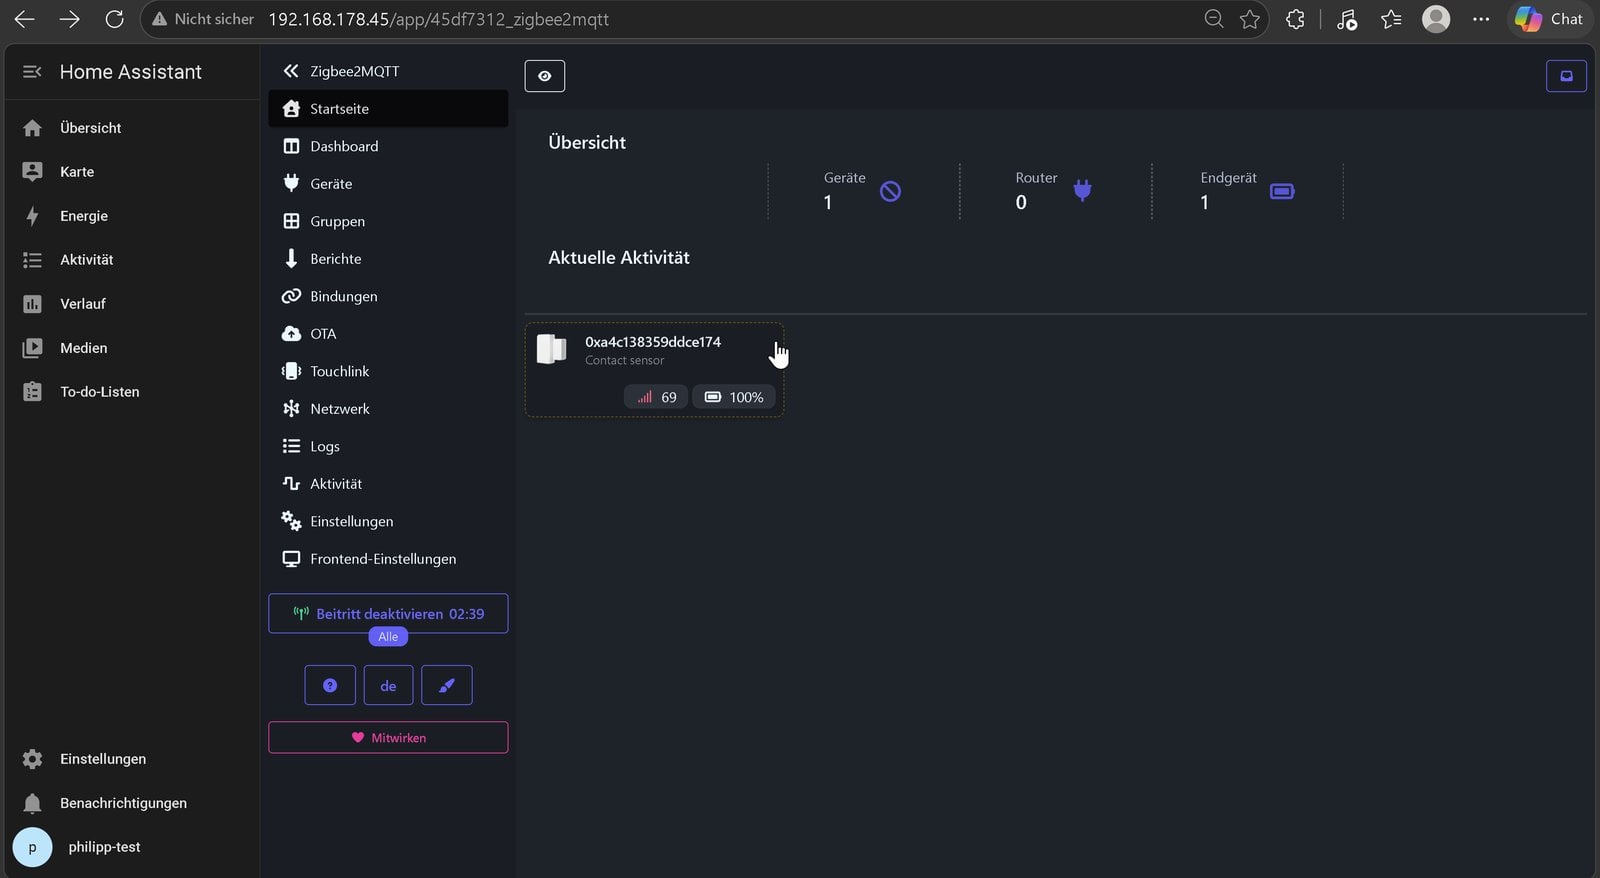Open browser zoom control
1600x878 pixels.
point(1214,19)
